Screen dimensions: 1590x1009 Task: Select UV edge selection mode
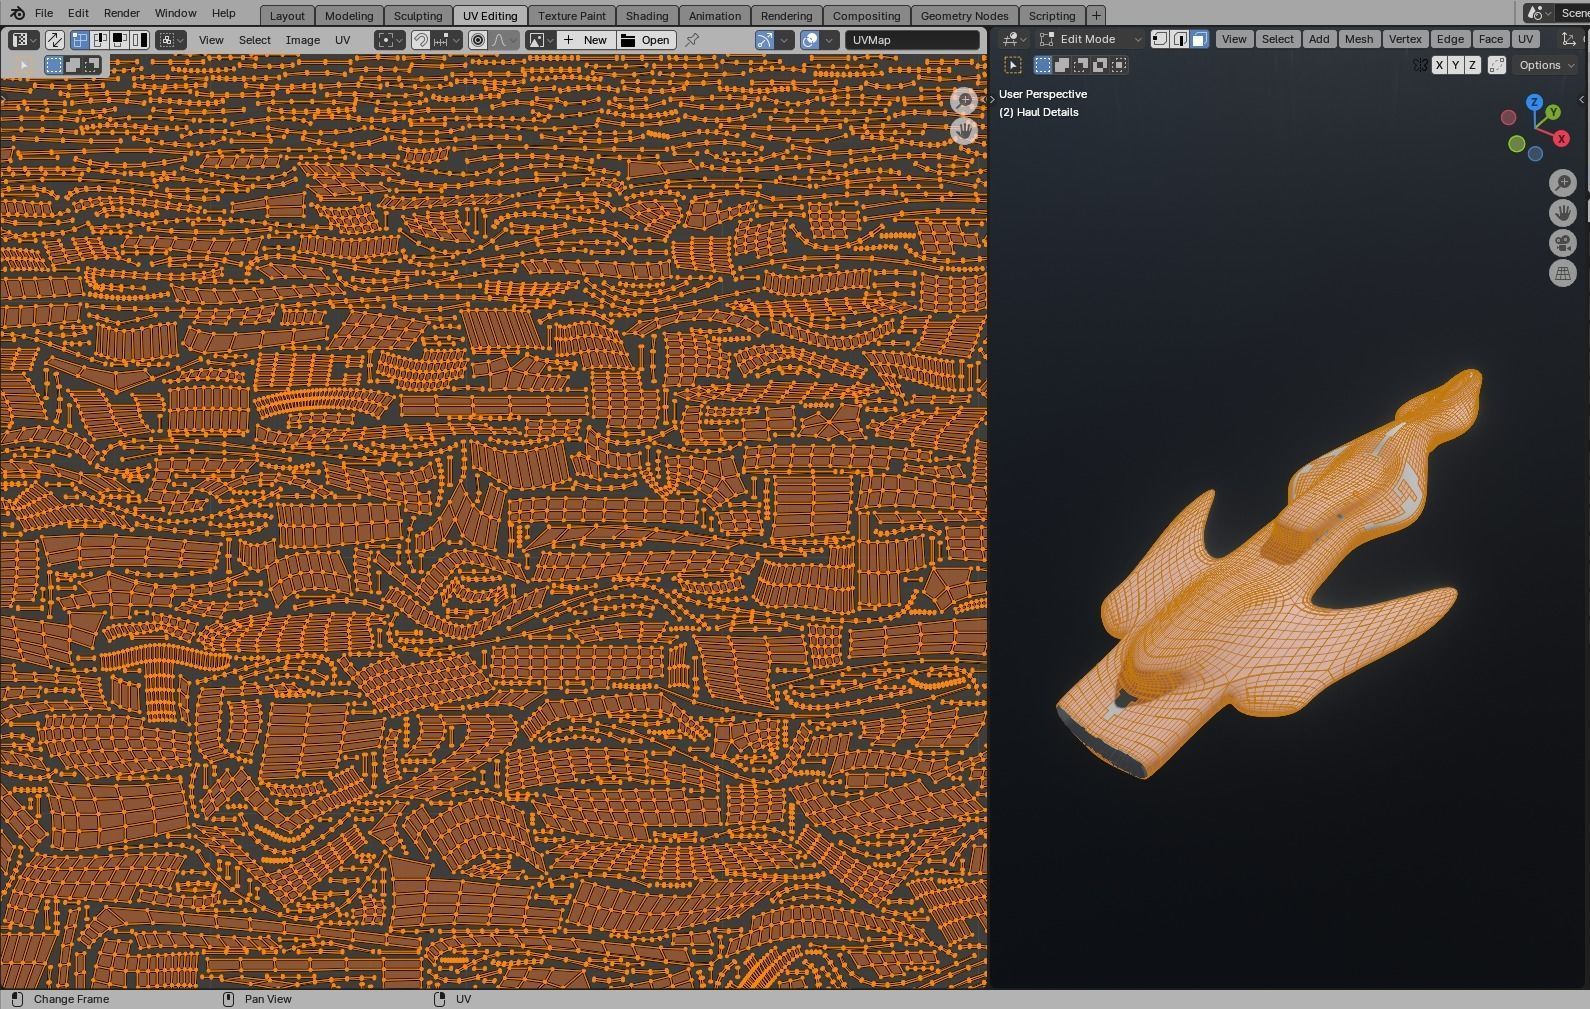pyautogui.click(x=100, y=40)
